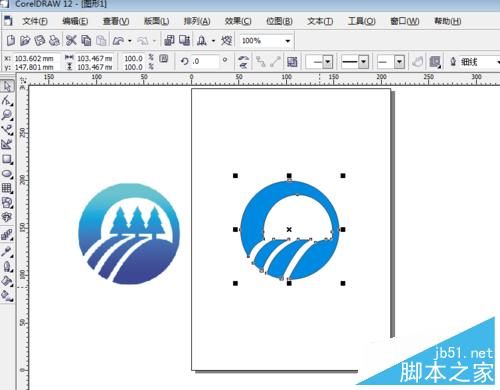Select the Zoom tool in toolbox
Screen dimensions: 500x390
(x=7, y=115)
